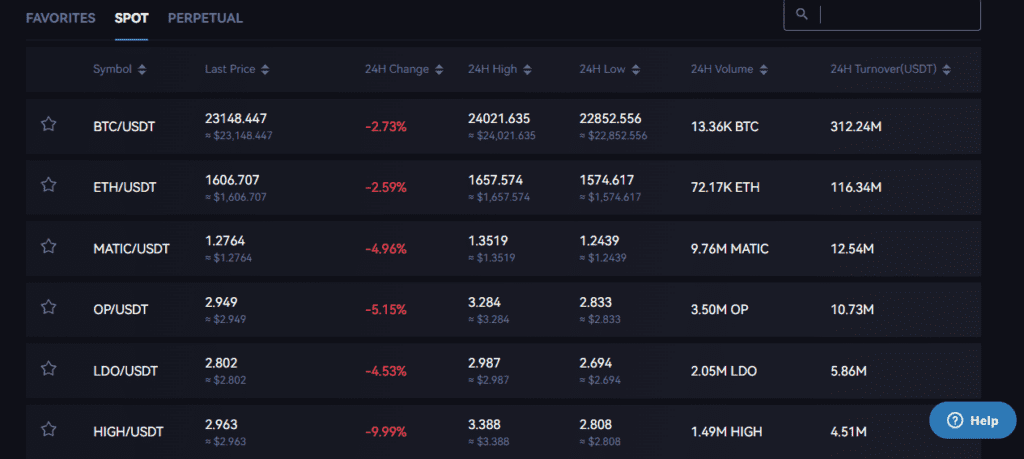Click 24H low value 22852.556

[611, 119]
